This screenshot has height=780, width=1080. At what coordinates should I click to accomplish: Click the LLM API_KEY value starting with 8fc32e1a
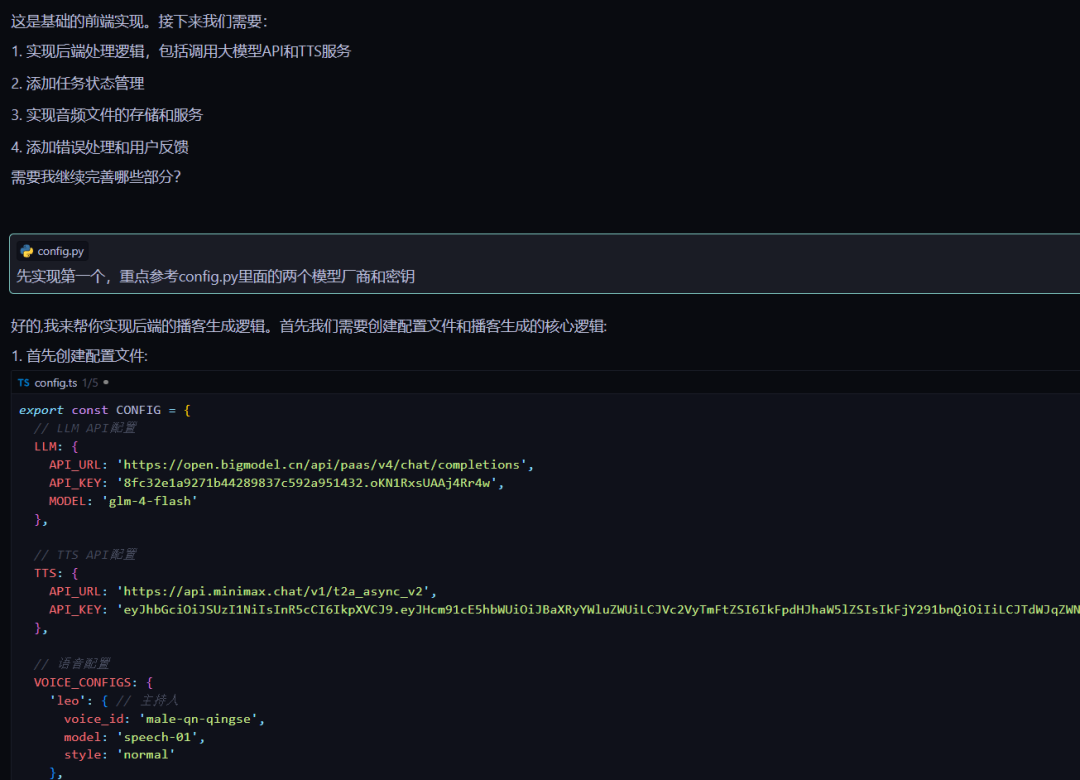[x=309, y=482]
